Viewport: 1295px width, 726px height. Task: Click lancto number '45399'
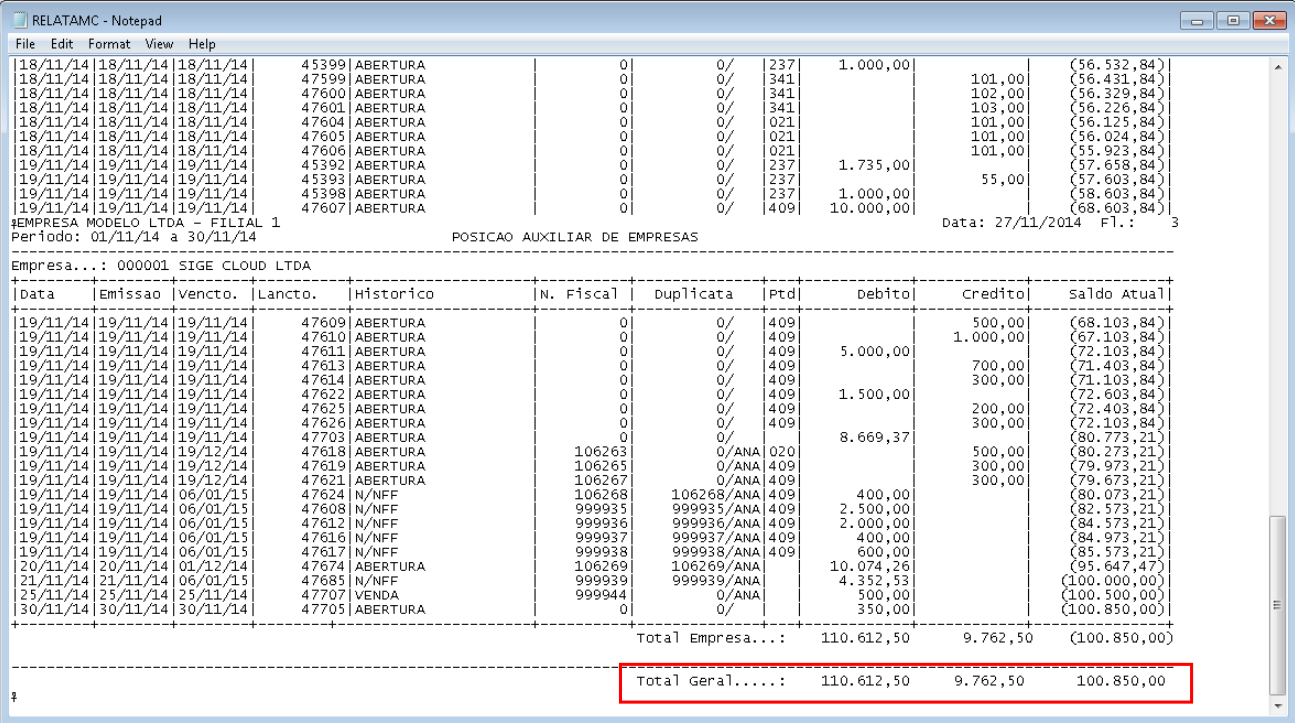[x=324, y=65]
